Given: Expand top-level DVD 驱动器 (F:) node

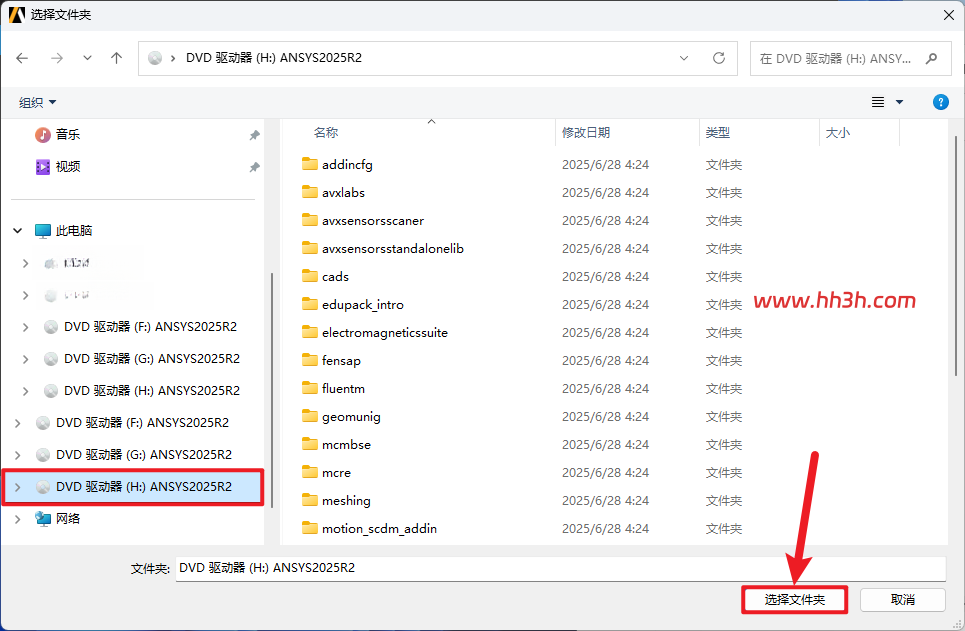Looking at the screenshot, I should 17,423.
